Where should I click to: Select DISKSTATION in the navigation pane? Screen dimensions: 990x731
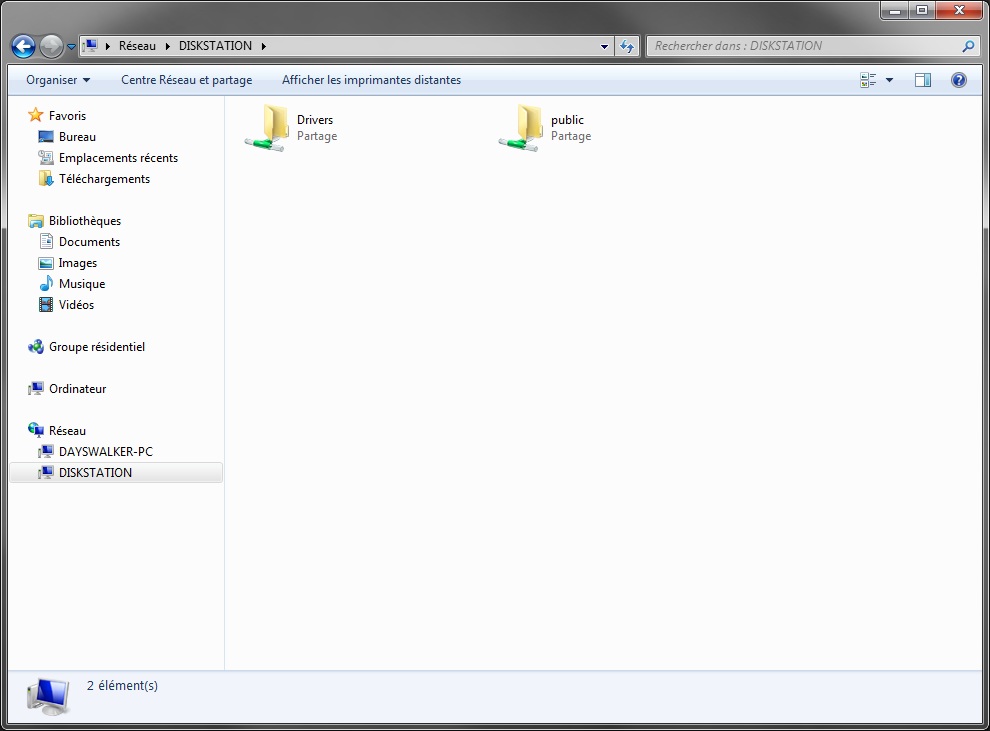click(x=95, y=473)
